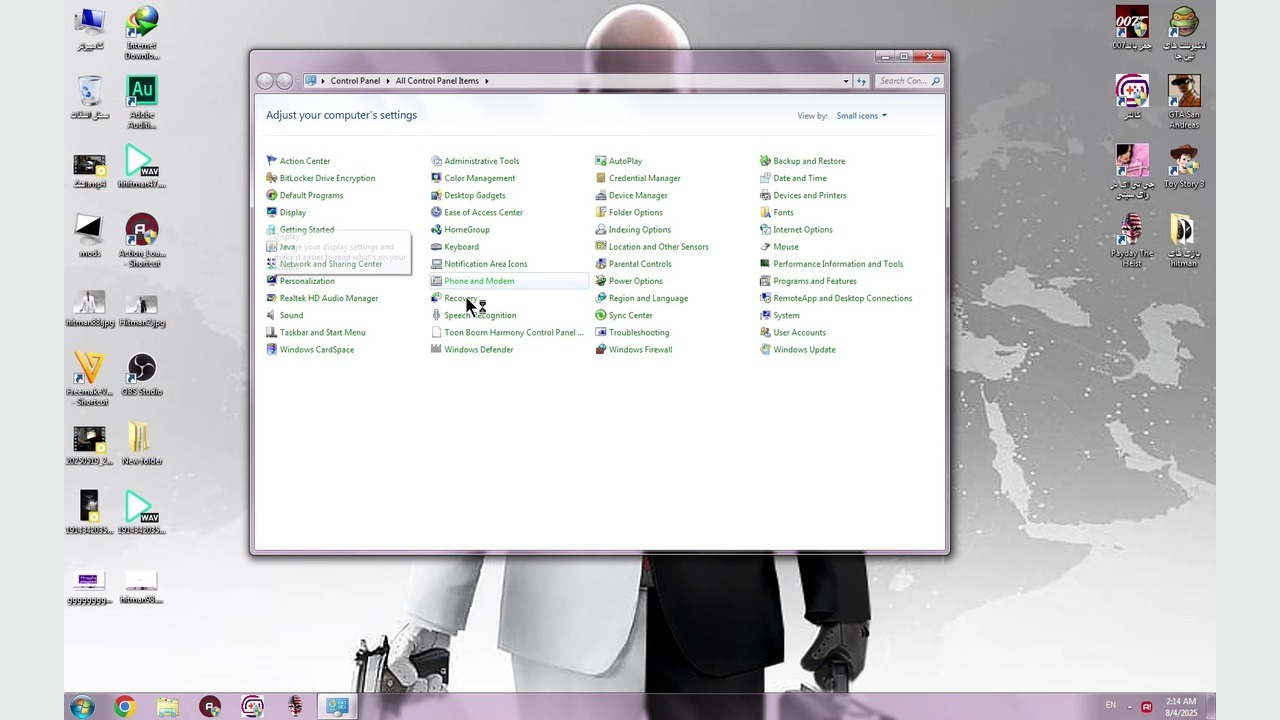Open the taskbar clock showing 2:14 AM
Image resolution: width=1280 pixels, height=720 pixels.
[1181, 707]
